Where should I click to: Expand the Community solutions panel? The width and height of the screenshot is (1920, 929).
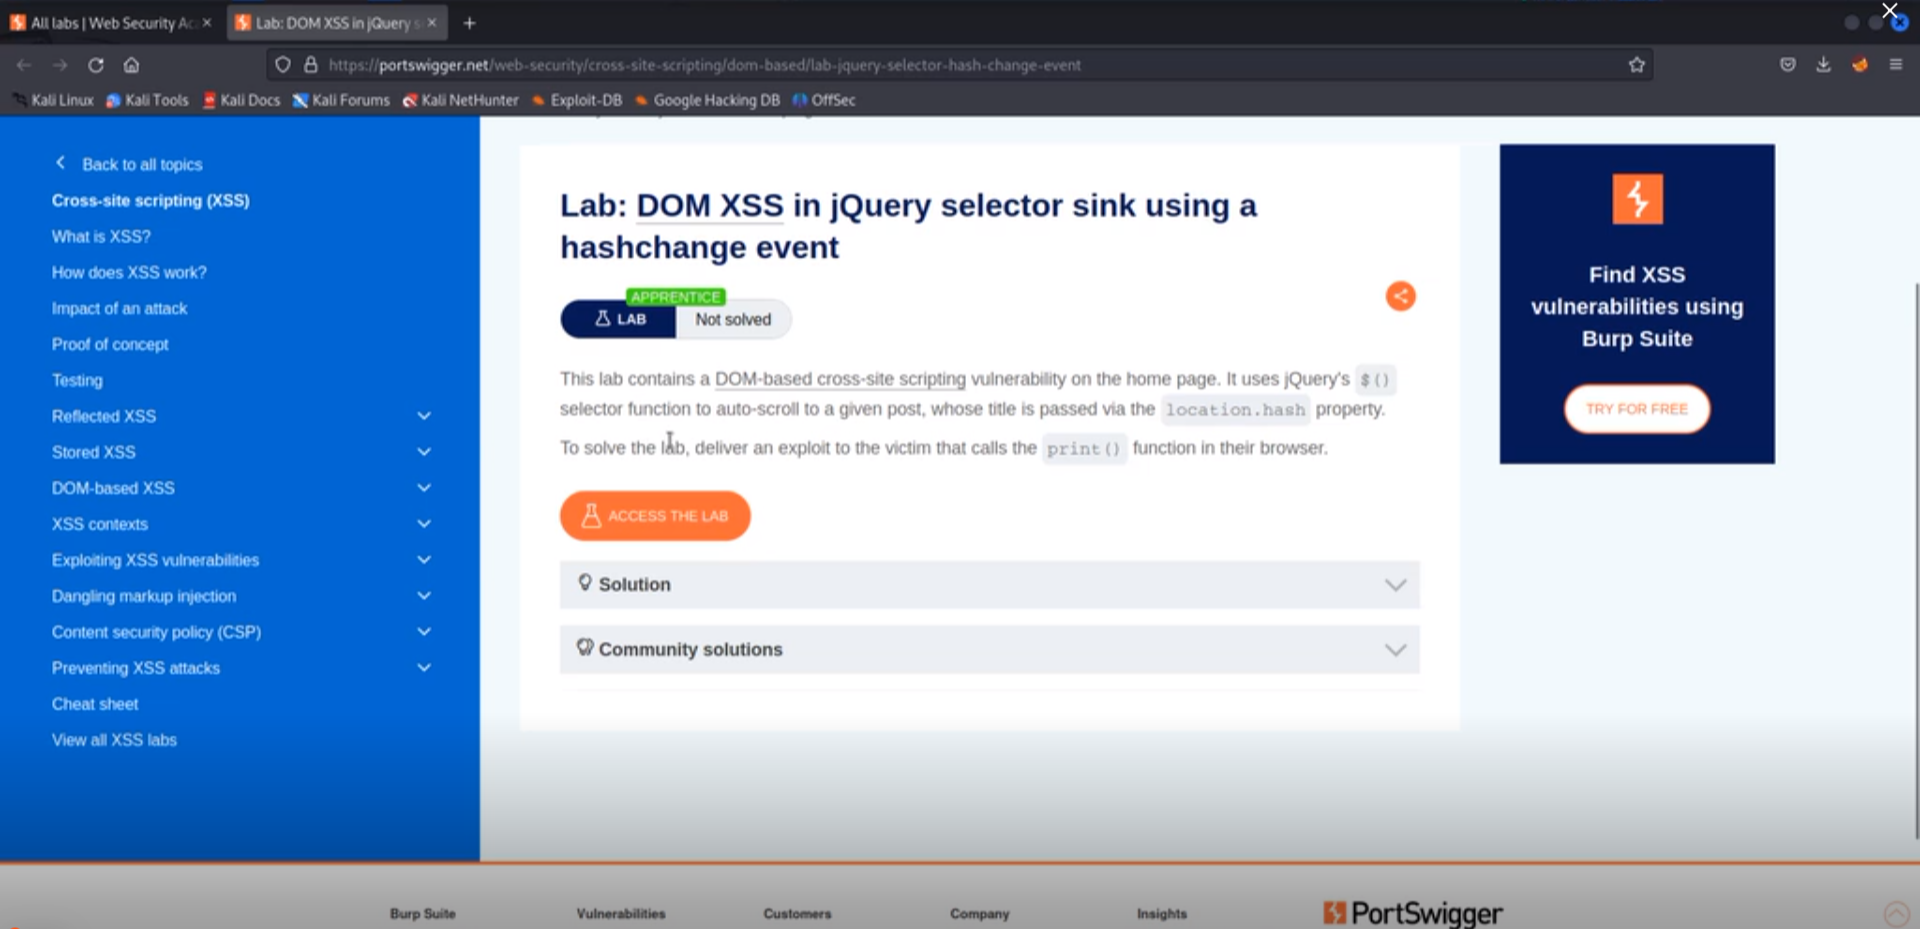[989, 650]
